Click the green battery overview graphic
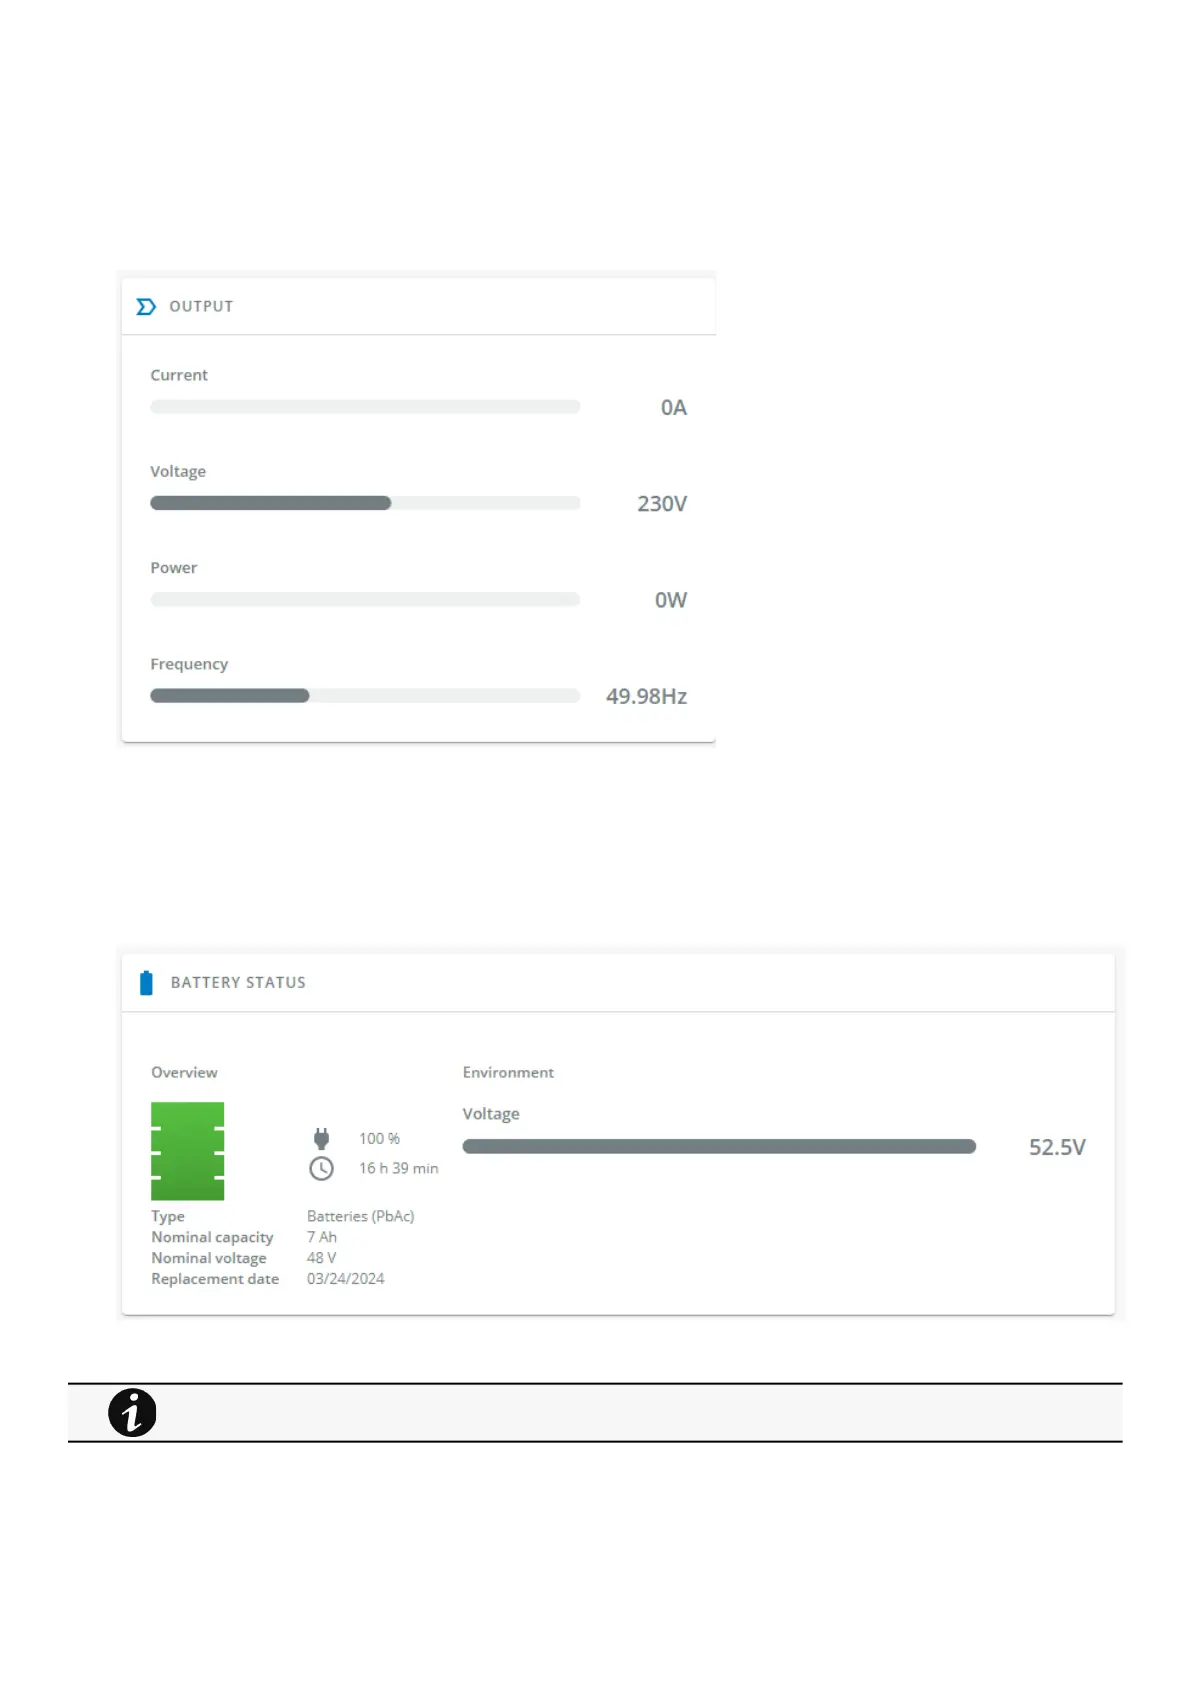 tap(187, 1151)
